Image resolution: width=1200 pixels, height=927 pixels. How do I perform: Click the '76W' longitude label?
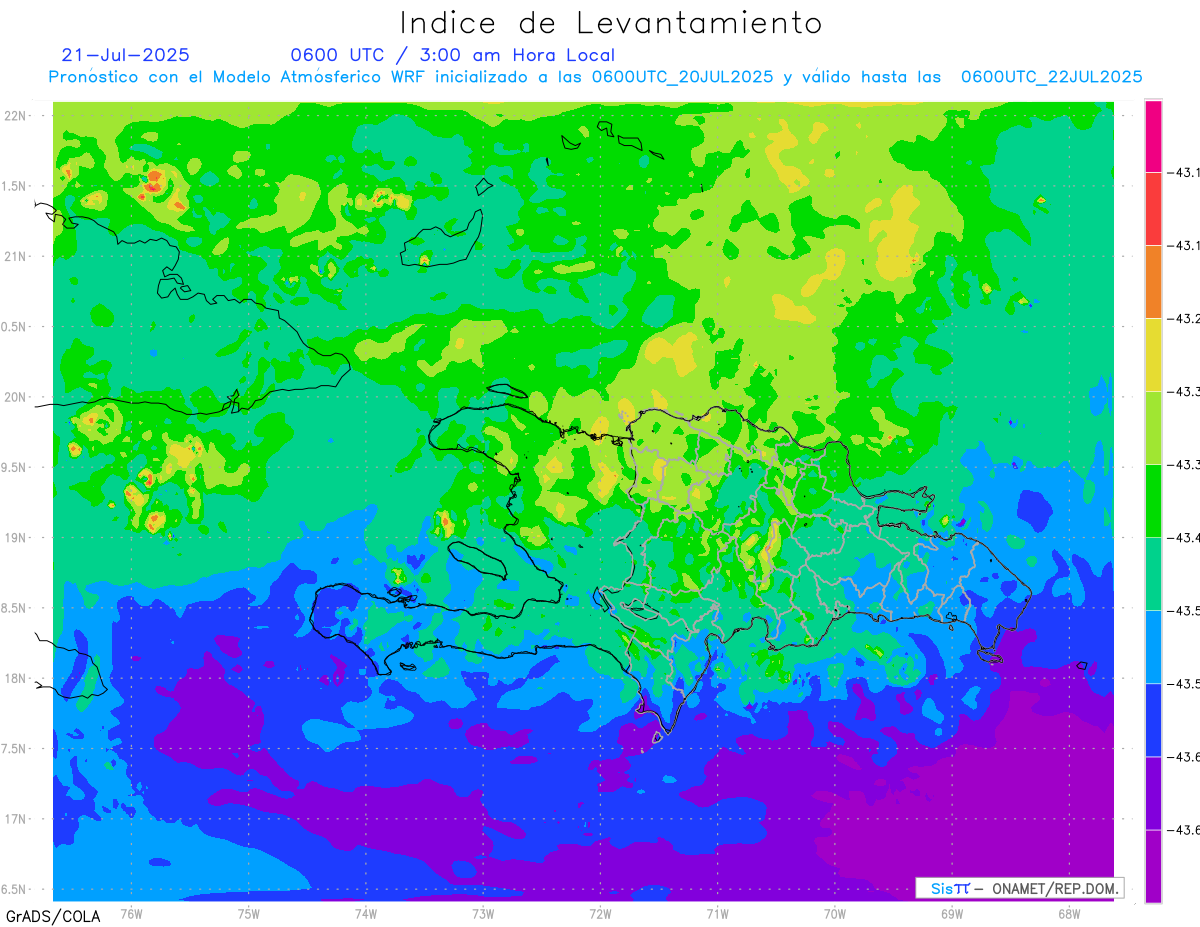(x=131, y=913)
